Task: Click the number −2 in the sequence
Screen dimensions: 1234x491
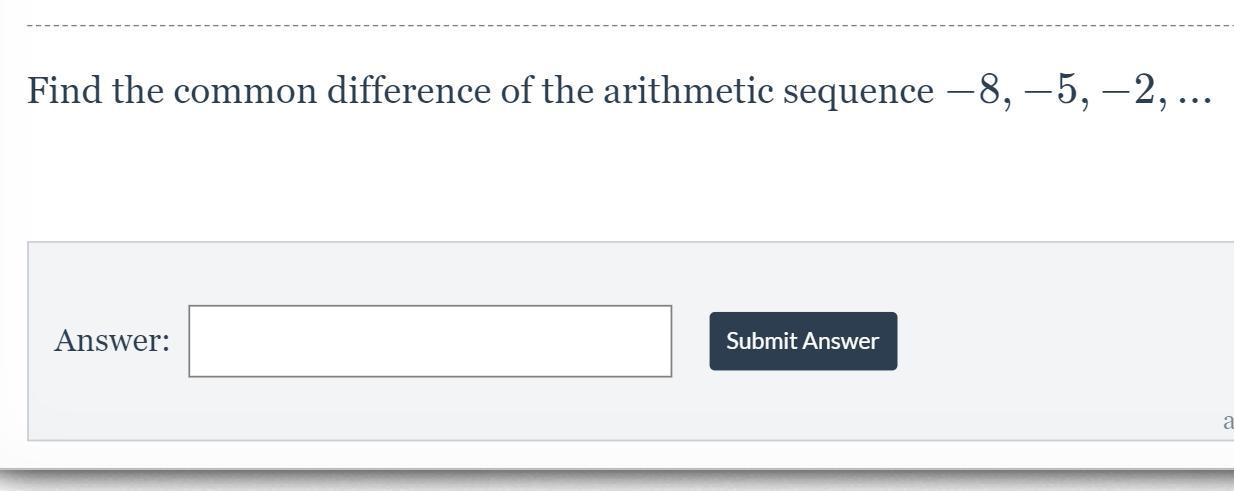Action: (1130, 91)
